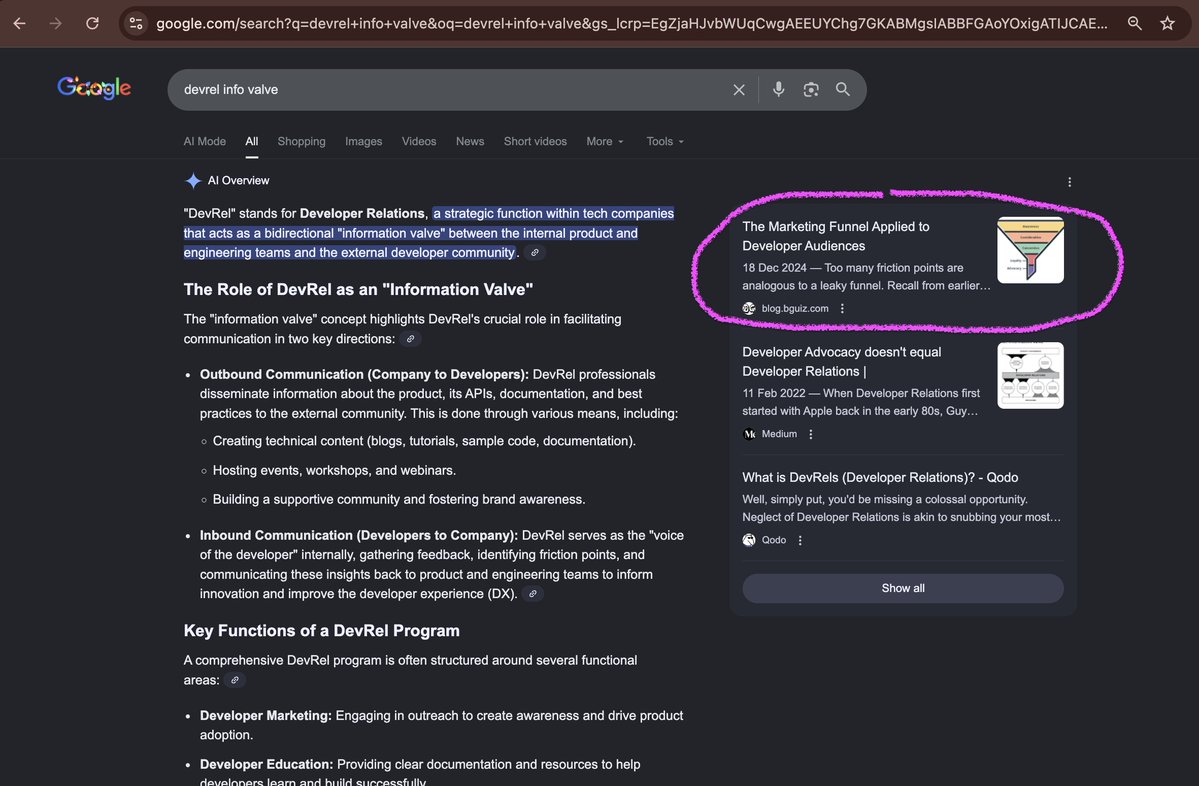Screen dimensions: 1199x786
Task: Click the Qodo source label
Action: point(774,541)
